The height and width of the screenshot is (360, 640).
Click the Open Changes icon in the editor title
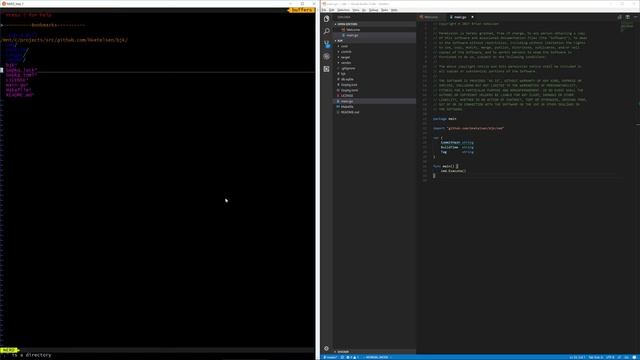coord(620,17)
